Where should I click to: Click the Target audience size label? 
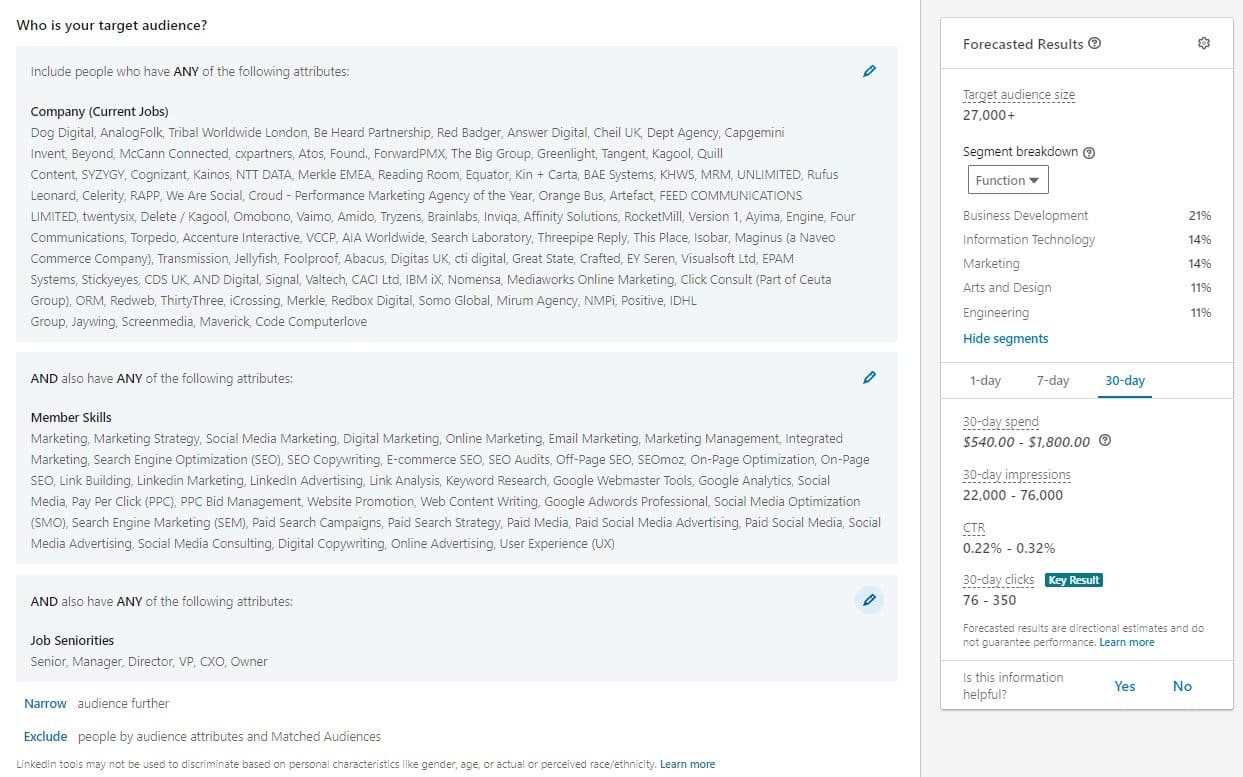[1018, 95]
